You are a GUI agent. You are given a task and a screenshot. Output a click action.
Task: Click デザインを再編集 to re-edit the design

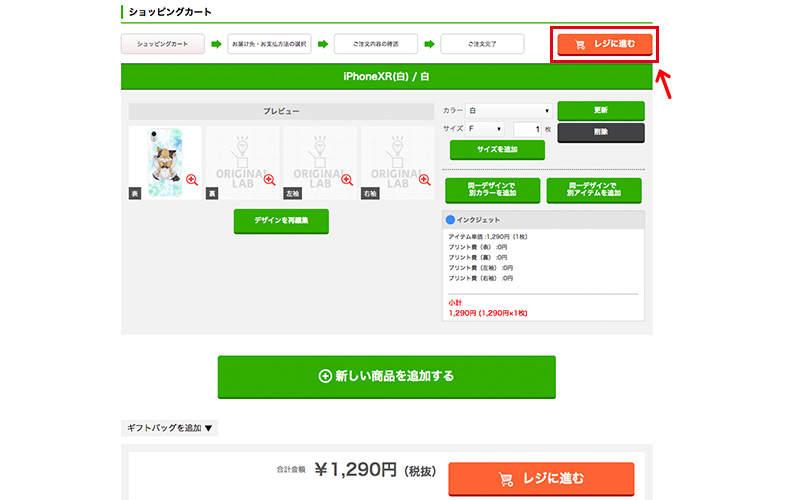(x=281, y=221)
